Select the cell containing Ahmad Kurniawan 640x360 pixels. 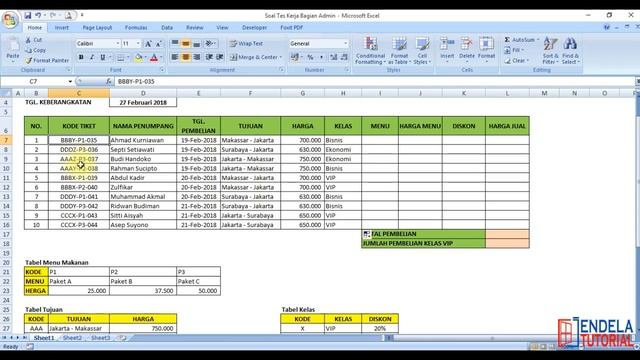coord(143,140)
